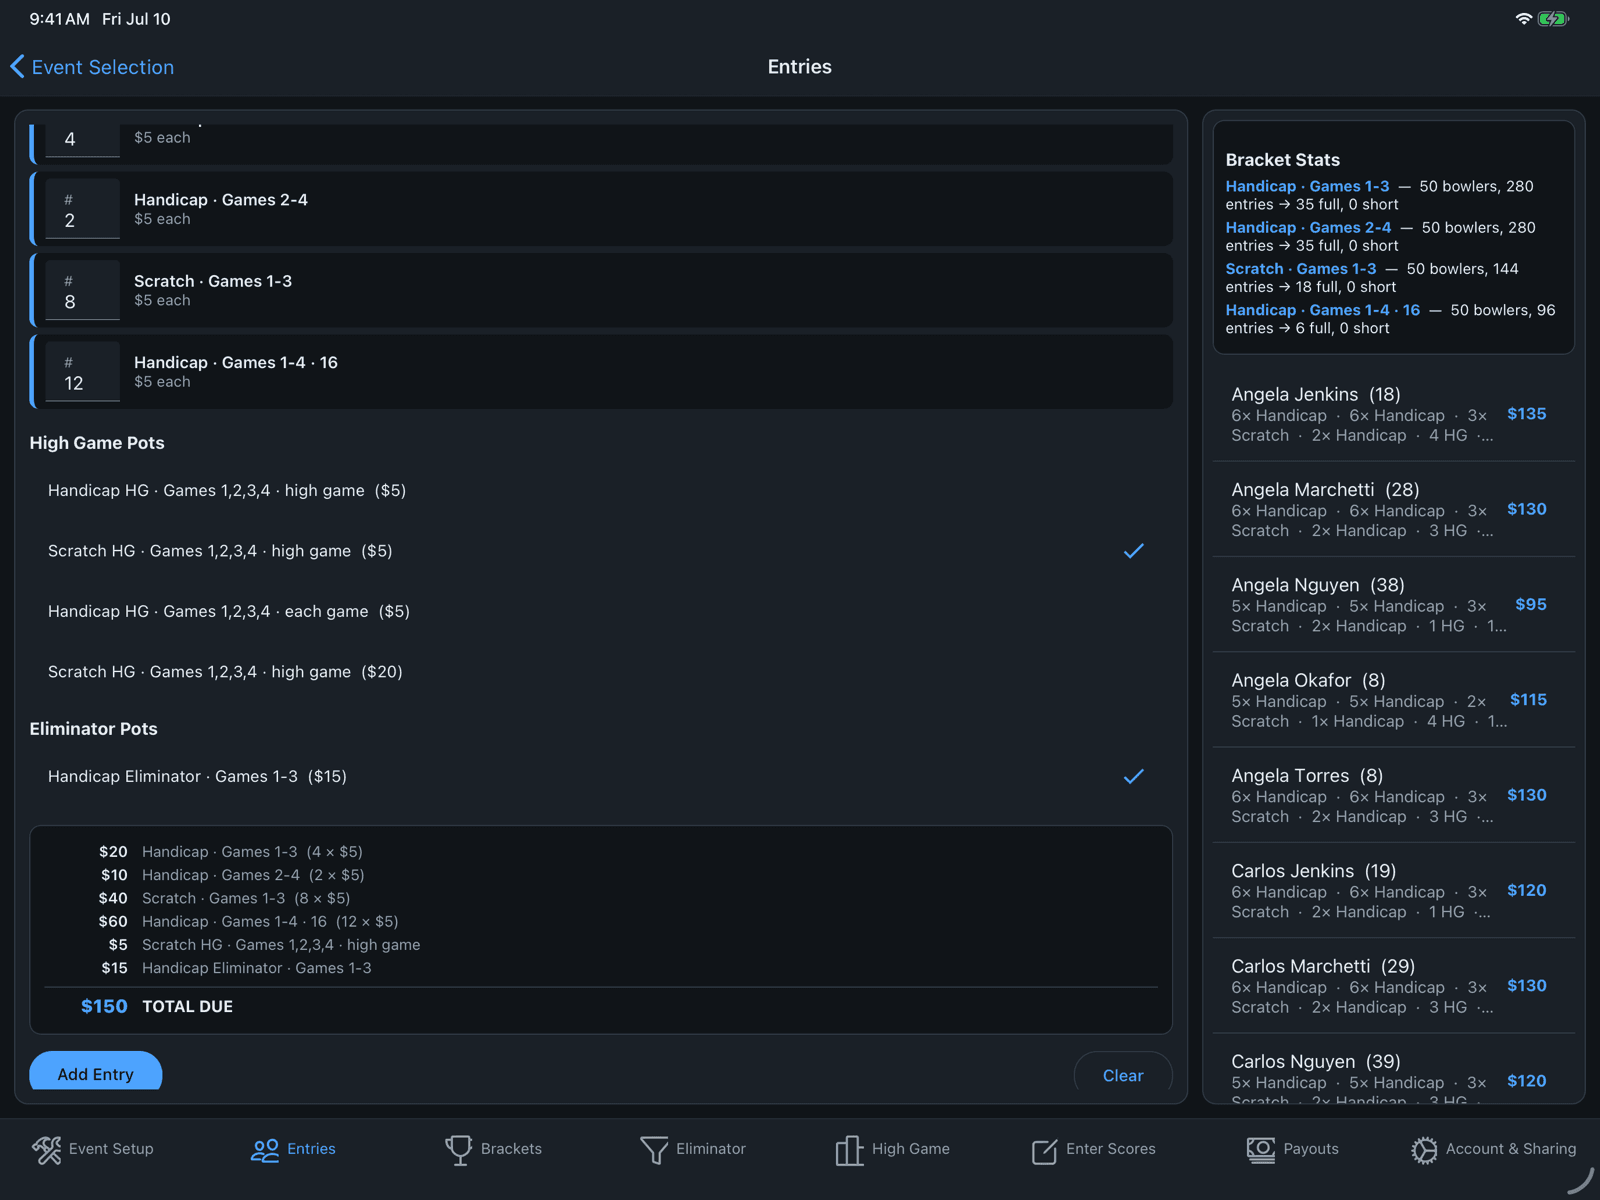The width and height of the screenshot is (1600, 1200).
Task: Uncheck Scratch HG high game $5 pot
Action: (600, 551)
